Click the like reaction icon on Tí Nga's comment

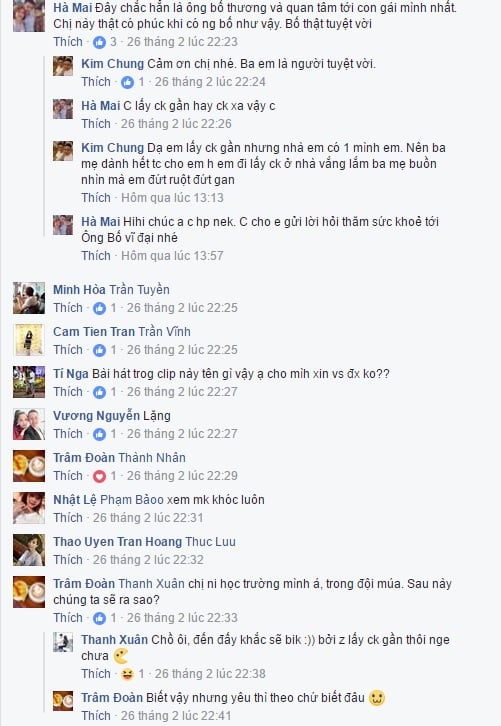coord(99,392)
